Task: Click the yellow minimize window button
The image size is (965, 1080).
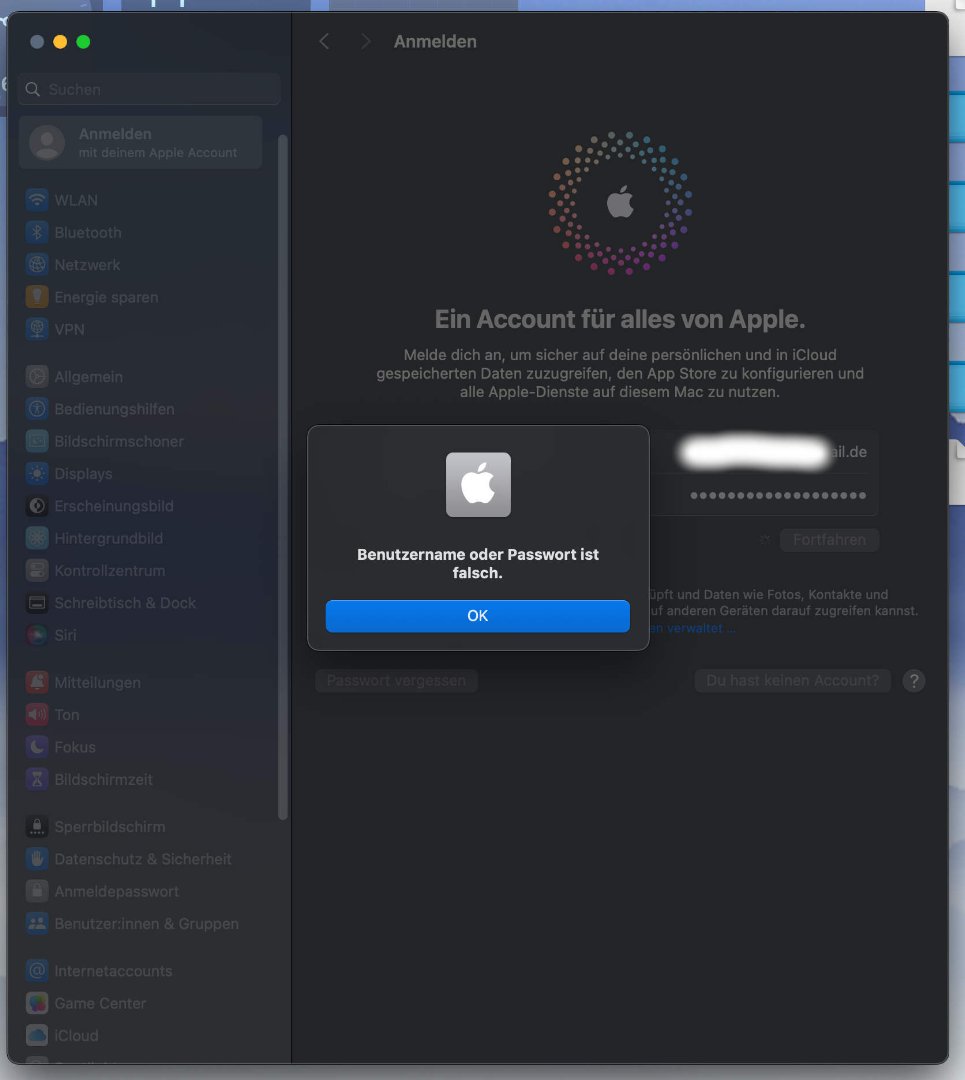Action: 60,42
